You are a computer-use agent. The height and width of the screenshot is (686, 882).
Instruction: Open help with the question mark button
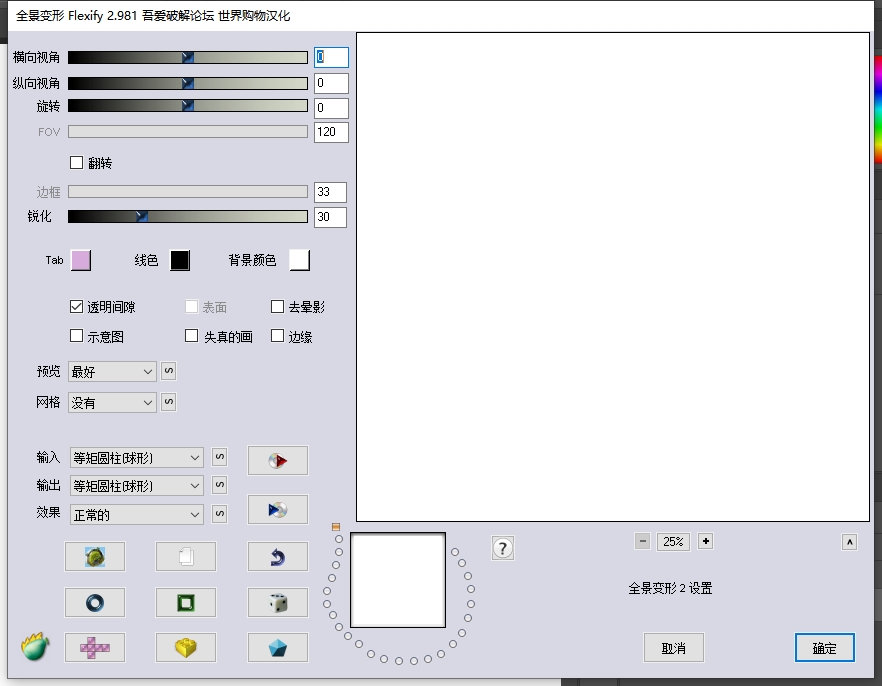tap(502, 548)
